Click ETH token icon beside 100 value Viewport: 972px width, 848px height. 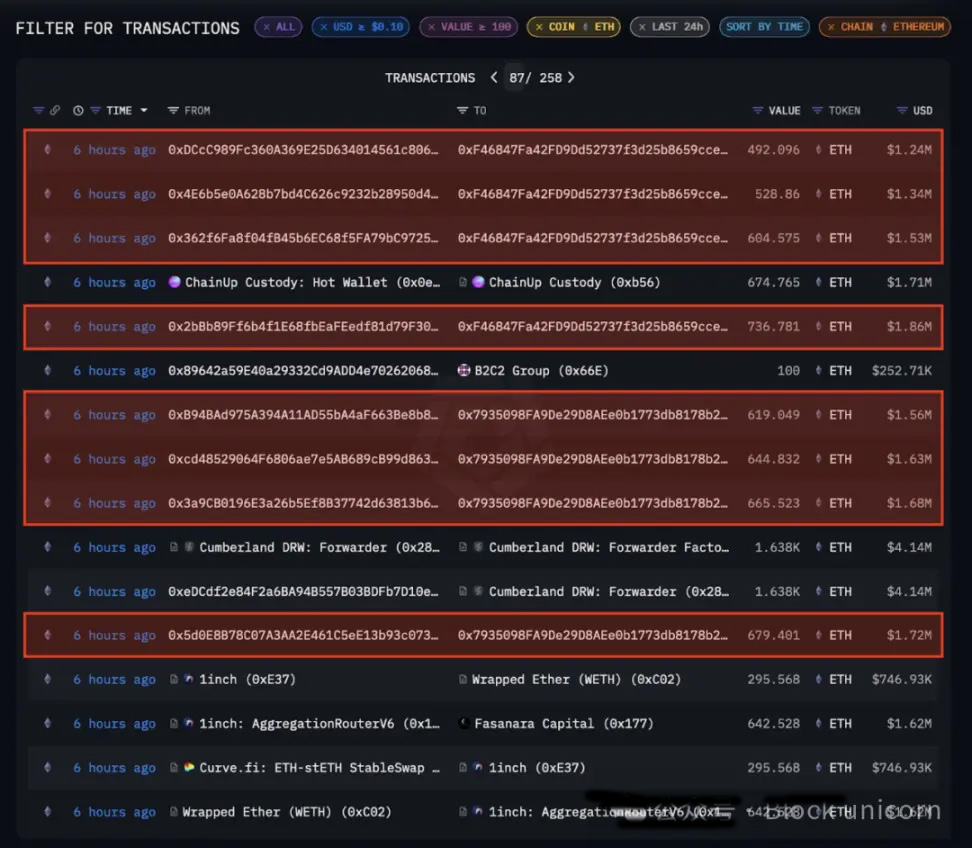point(819,371)
